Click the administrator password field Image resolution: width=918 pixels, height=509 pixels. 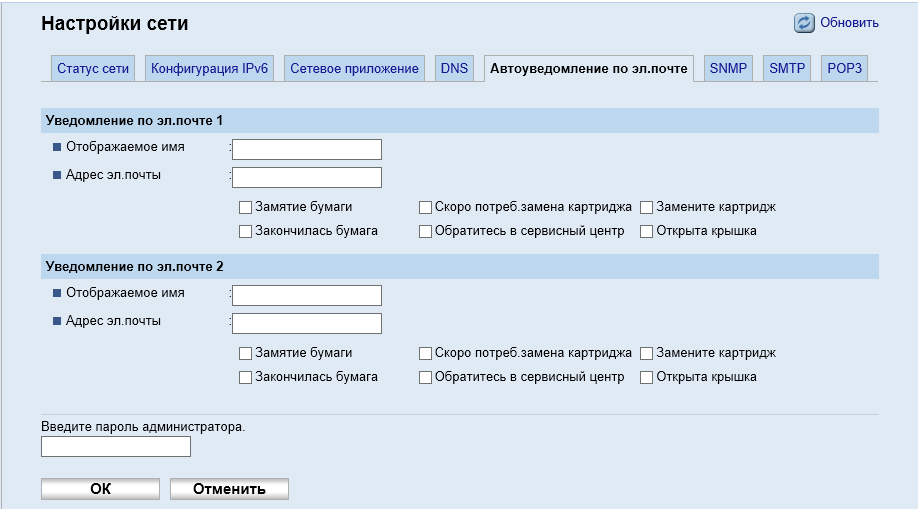[116, 447]
